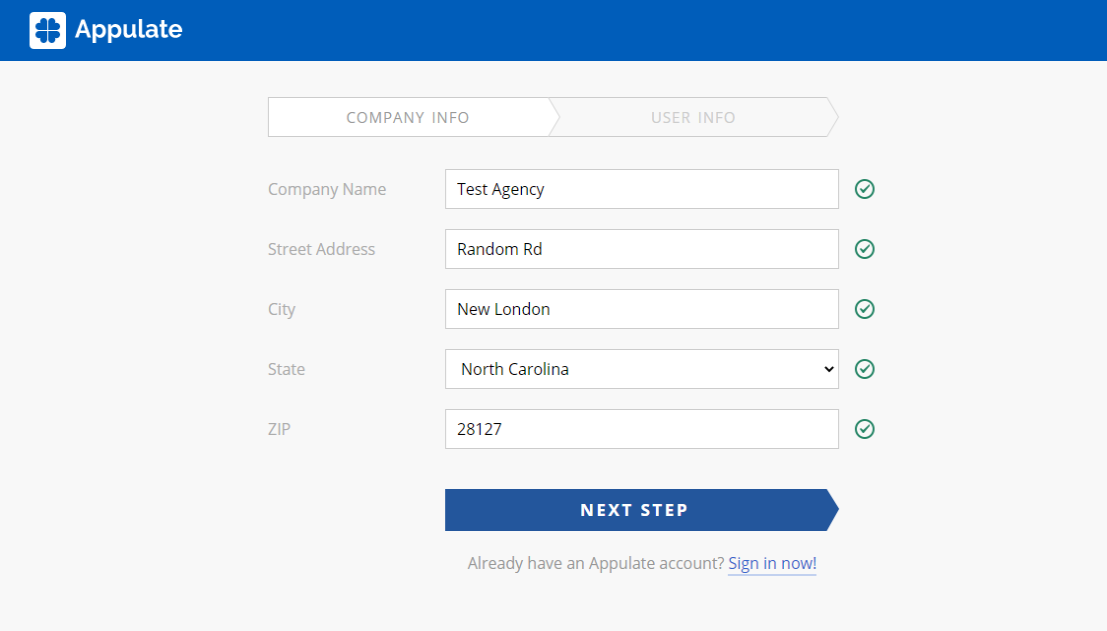The width and height of the screenshot is (1107, 631).
Task: Click the ZIP code input
Action: click(x=641, y=429)
